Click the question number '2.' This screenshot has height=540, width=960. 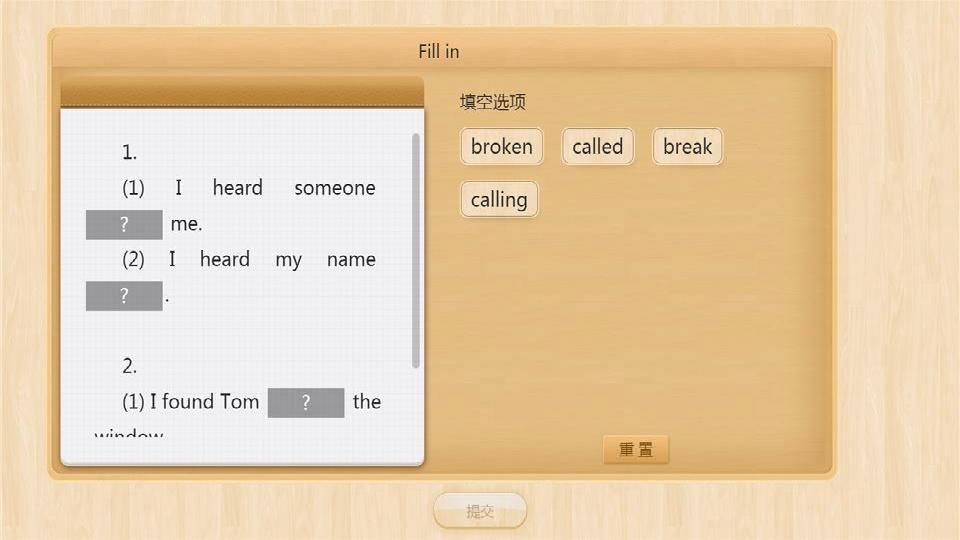click(x=129, y=366)
